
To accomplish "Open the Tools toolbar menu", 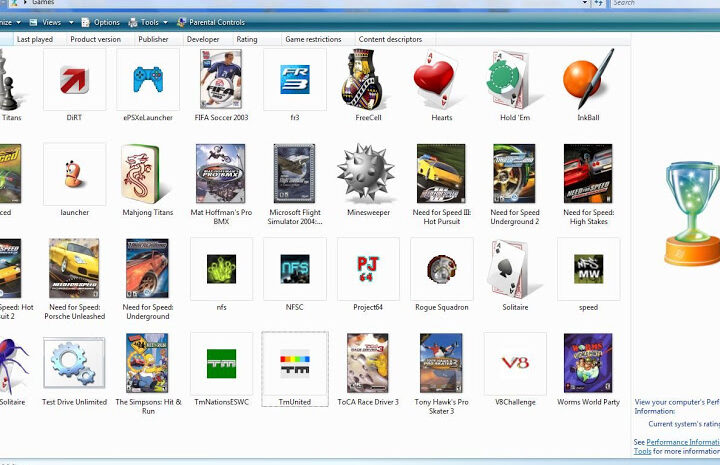I will coord(144,22).
